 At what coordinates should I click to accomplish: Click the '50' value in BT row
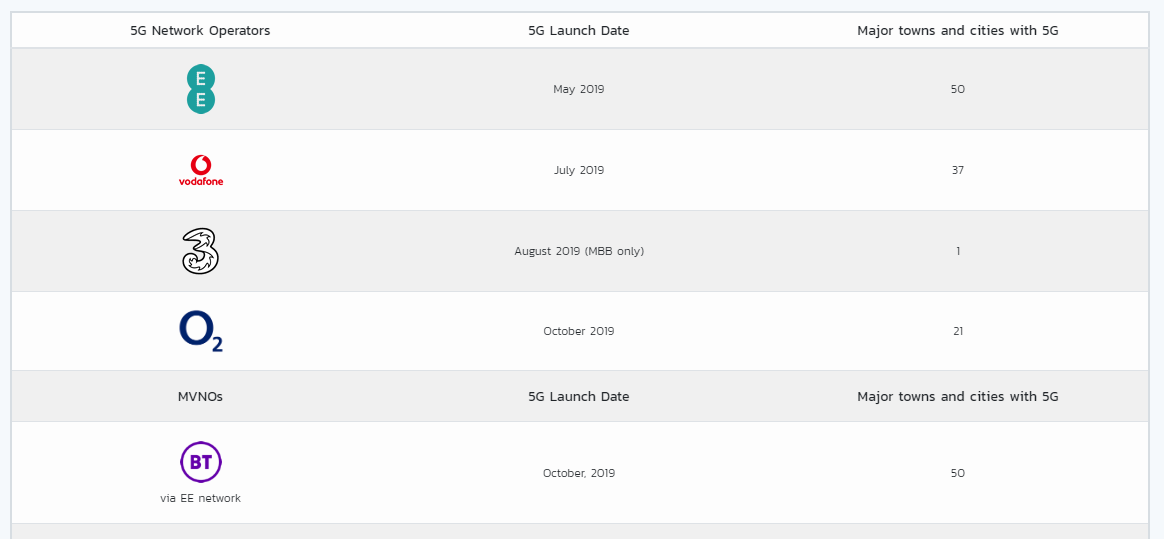tap(958, 473)
